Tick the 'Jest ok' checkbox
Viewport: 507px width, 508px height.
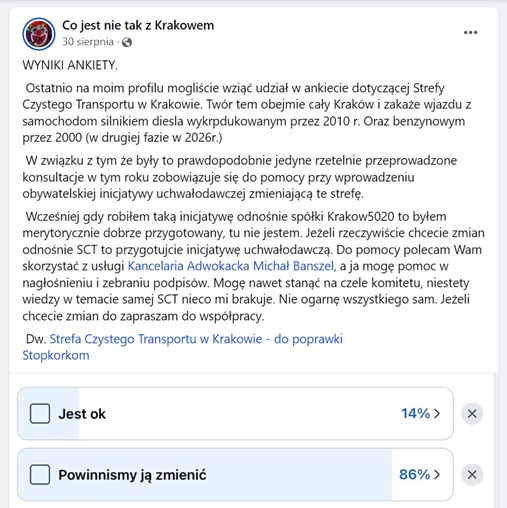pos(40,414)
